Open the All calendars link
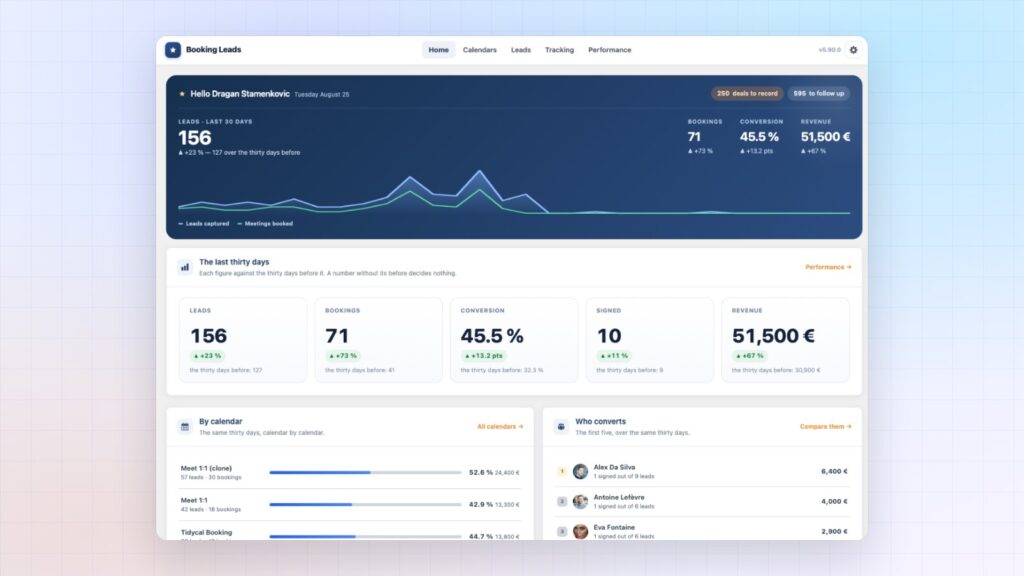 [x=500, y=426]
